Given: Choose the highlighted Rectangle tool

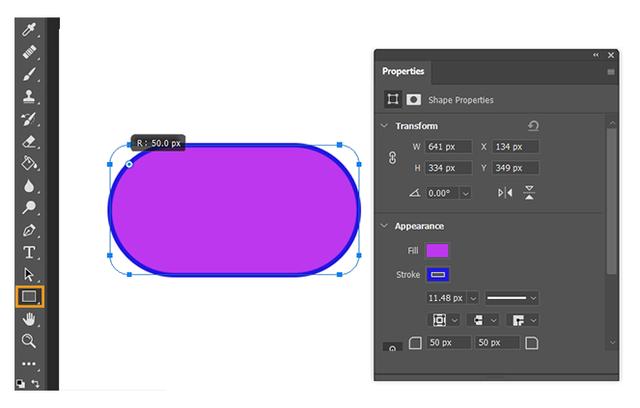Looking at the screenshot, I should (x=29, y=297).
